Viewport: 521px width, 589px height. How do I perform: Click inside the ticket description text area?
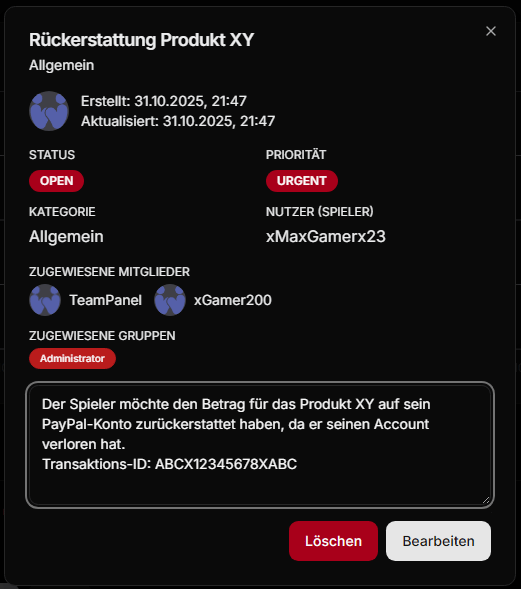click(x=260, y=445)
